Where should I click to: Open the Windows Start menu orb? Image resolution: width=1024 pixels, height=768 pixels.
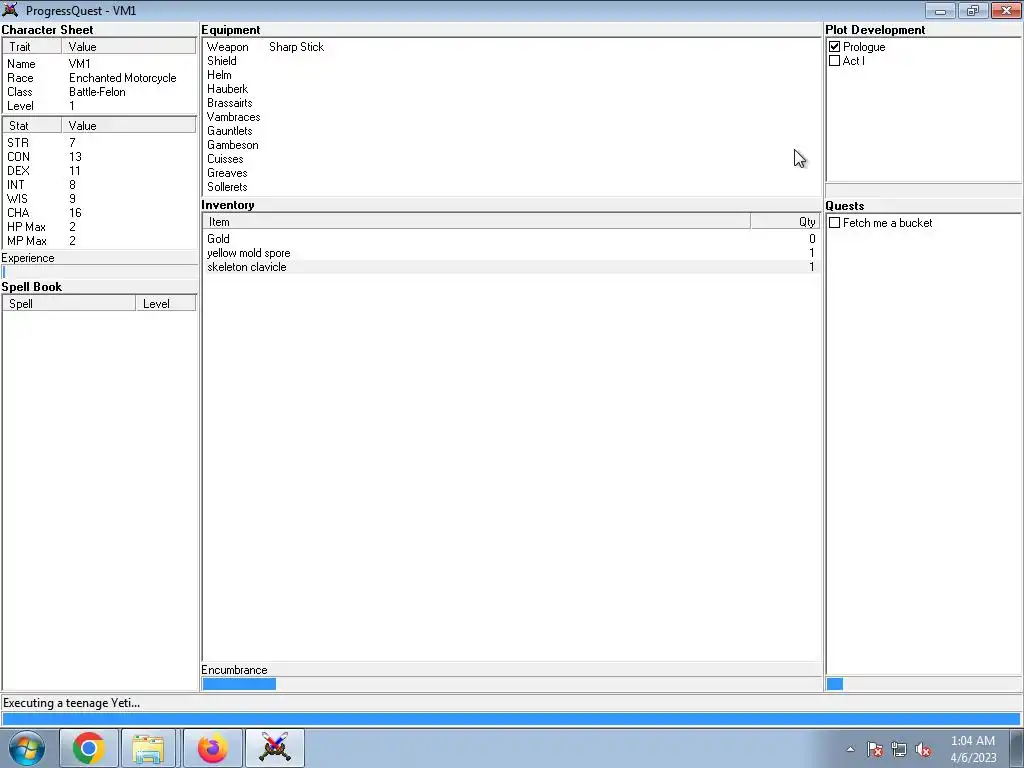(27, 748)
